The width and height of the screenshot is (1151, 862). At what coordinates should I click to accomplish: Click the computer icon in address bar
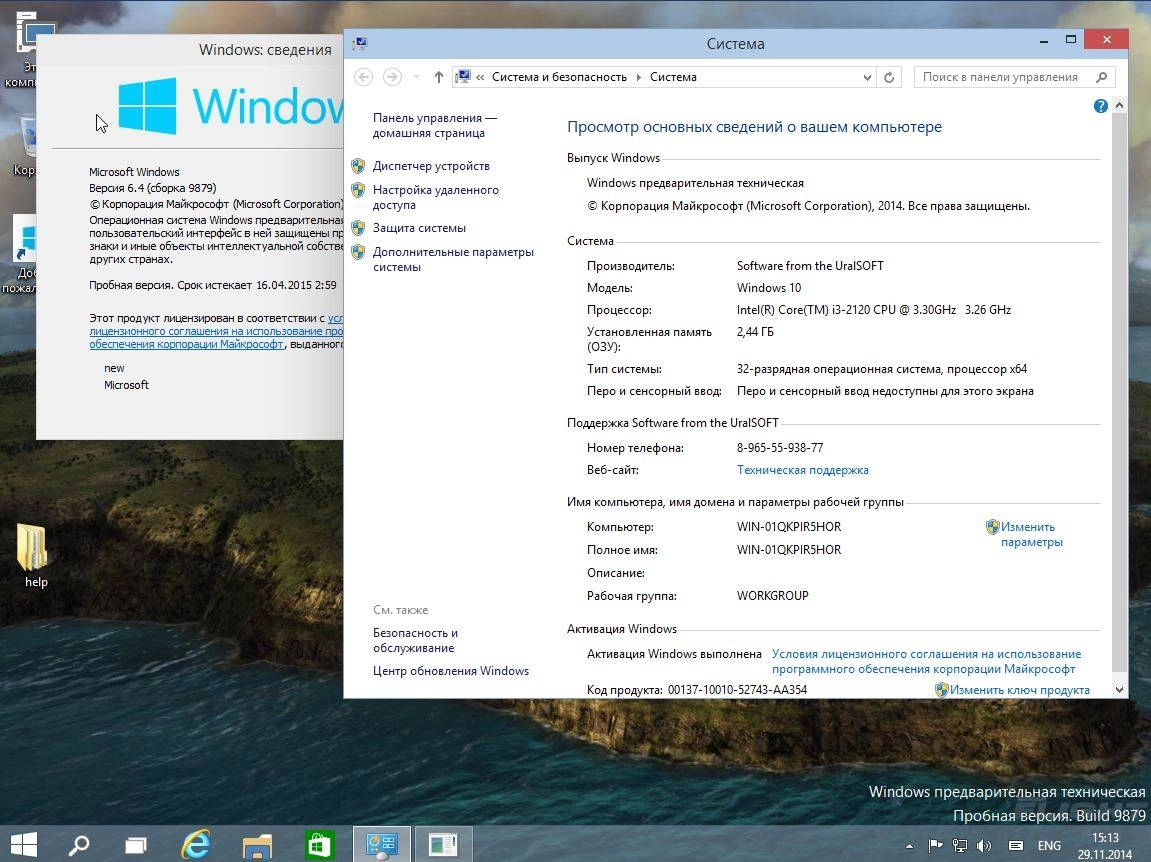coord(462,76)
